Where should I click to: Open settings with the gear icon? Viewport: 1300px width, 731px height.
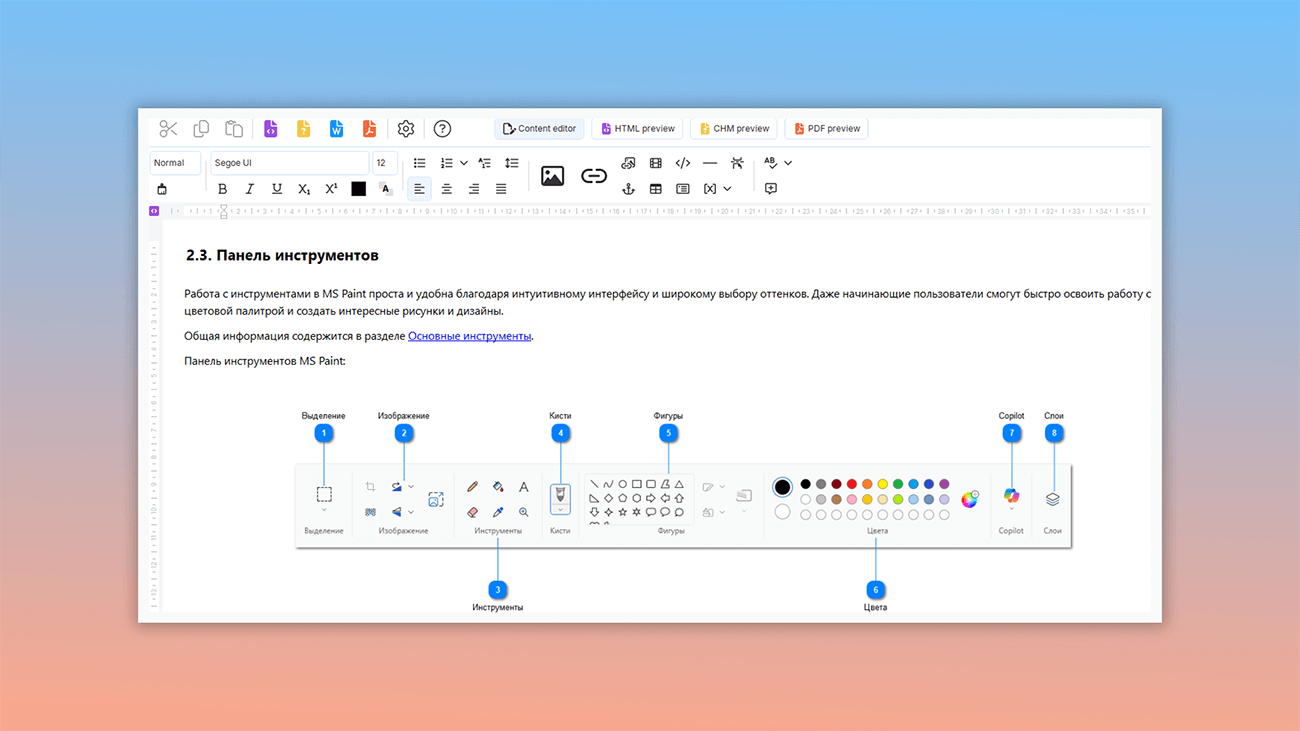[405, 129]
